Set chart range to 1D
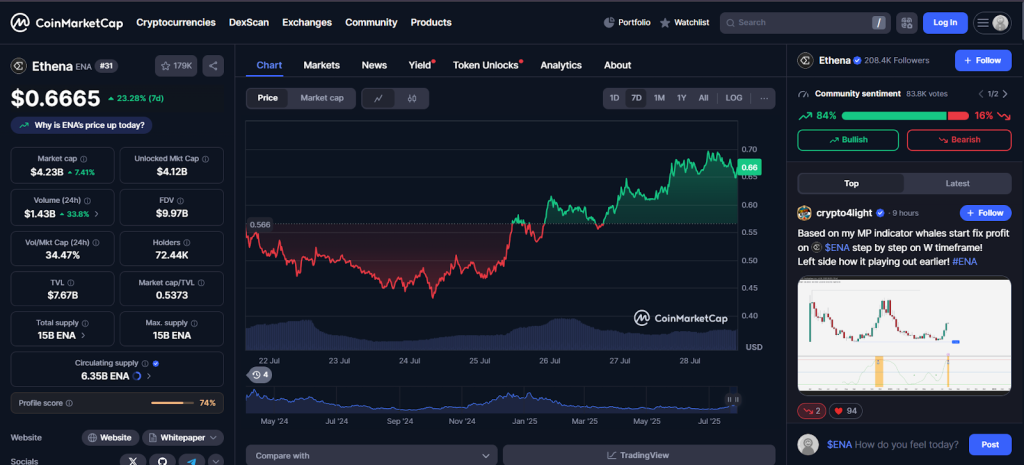The height and width of the screenshot is (465, 1024). point(615,98)
